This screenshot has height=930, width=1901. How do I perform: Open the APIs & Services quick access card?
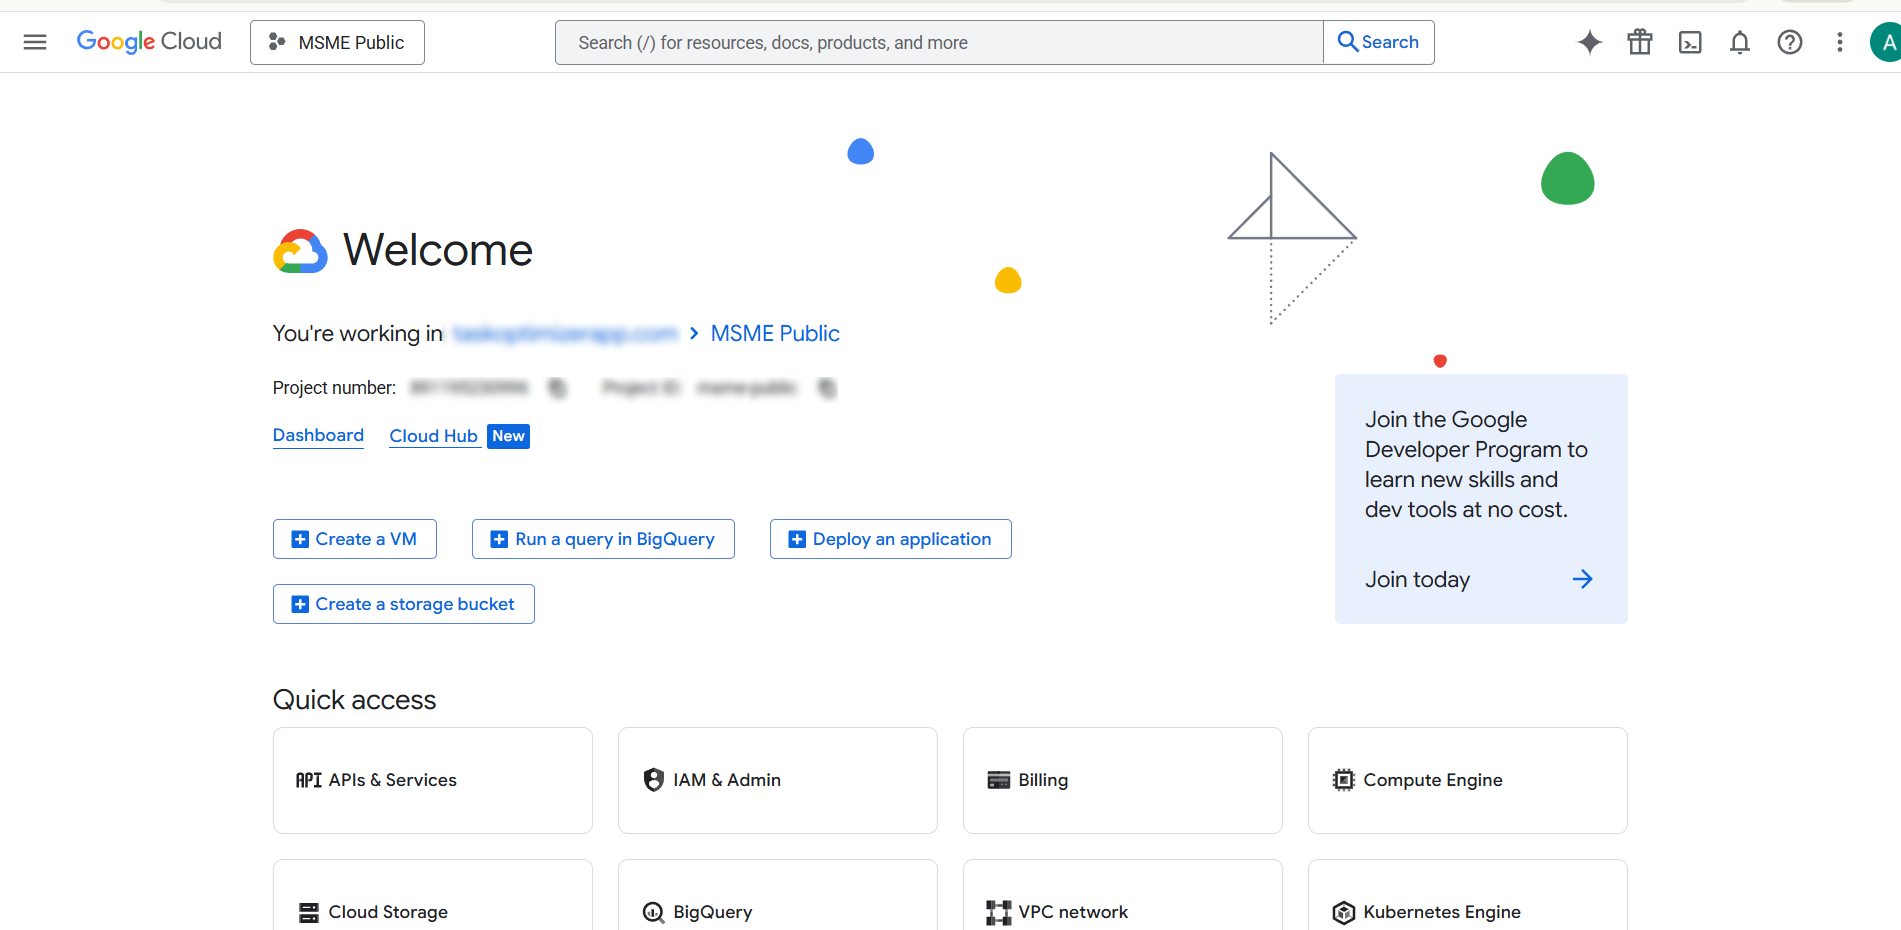pos(433,780)
